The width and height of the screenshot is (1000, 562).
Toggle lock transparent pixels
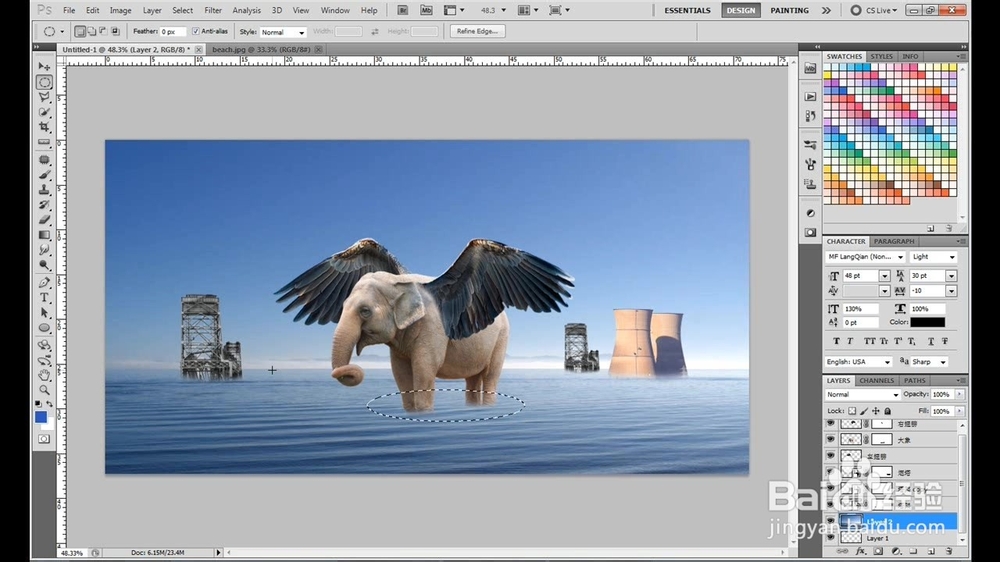[x=852, y=411]
